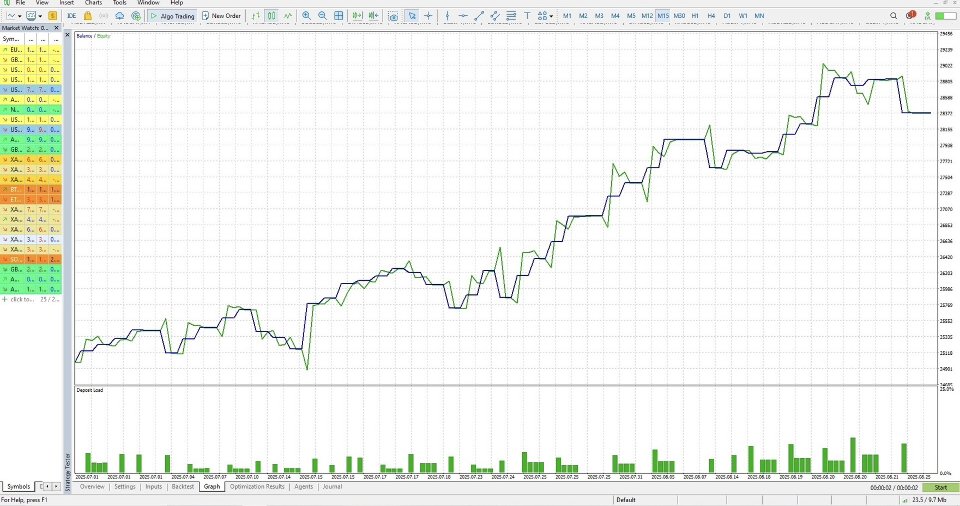
Task: Set timeframe to D1
Action: tap(727, 16)
